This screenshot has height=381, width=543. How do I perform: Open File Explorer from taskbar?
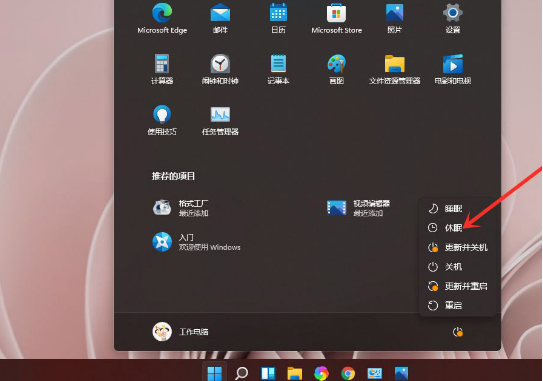point(295,373)
